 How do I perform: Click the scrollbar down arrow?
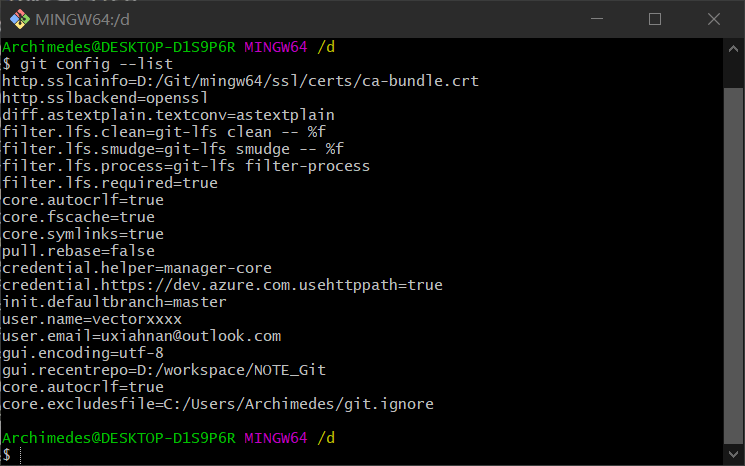(x=733, y=454)
